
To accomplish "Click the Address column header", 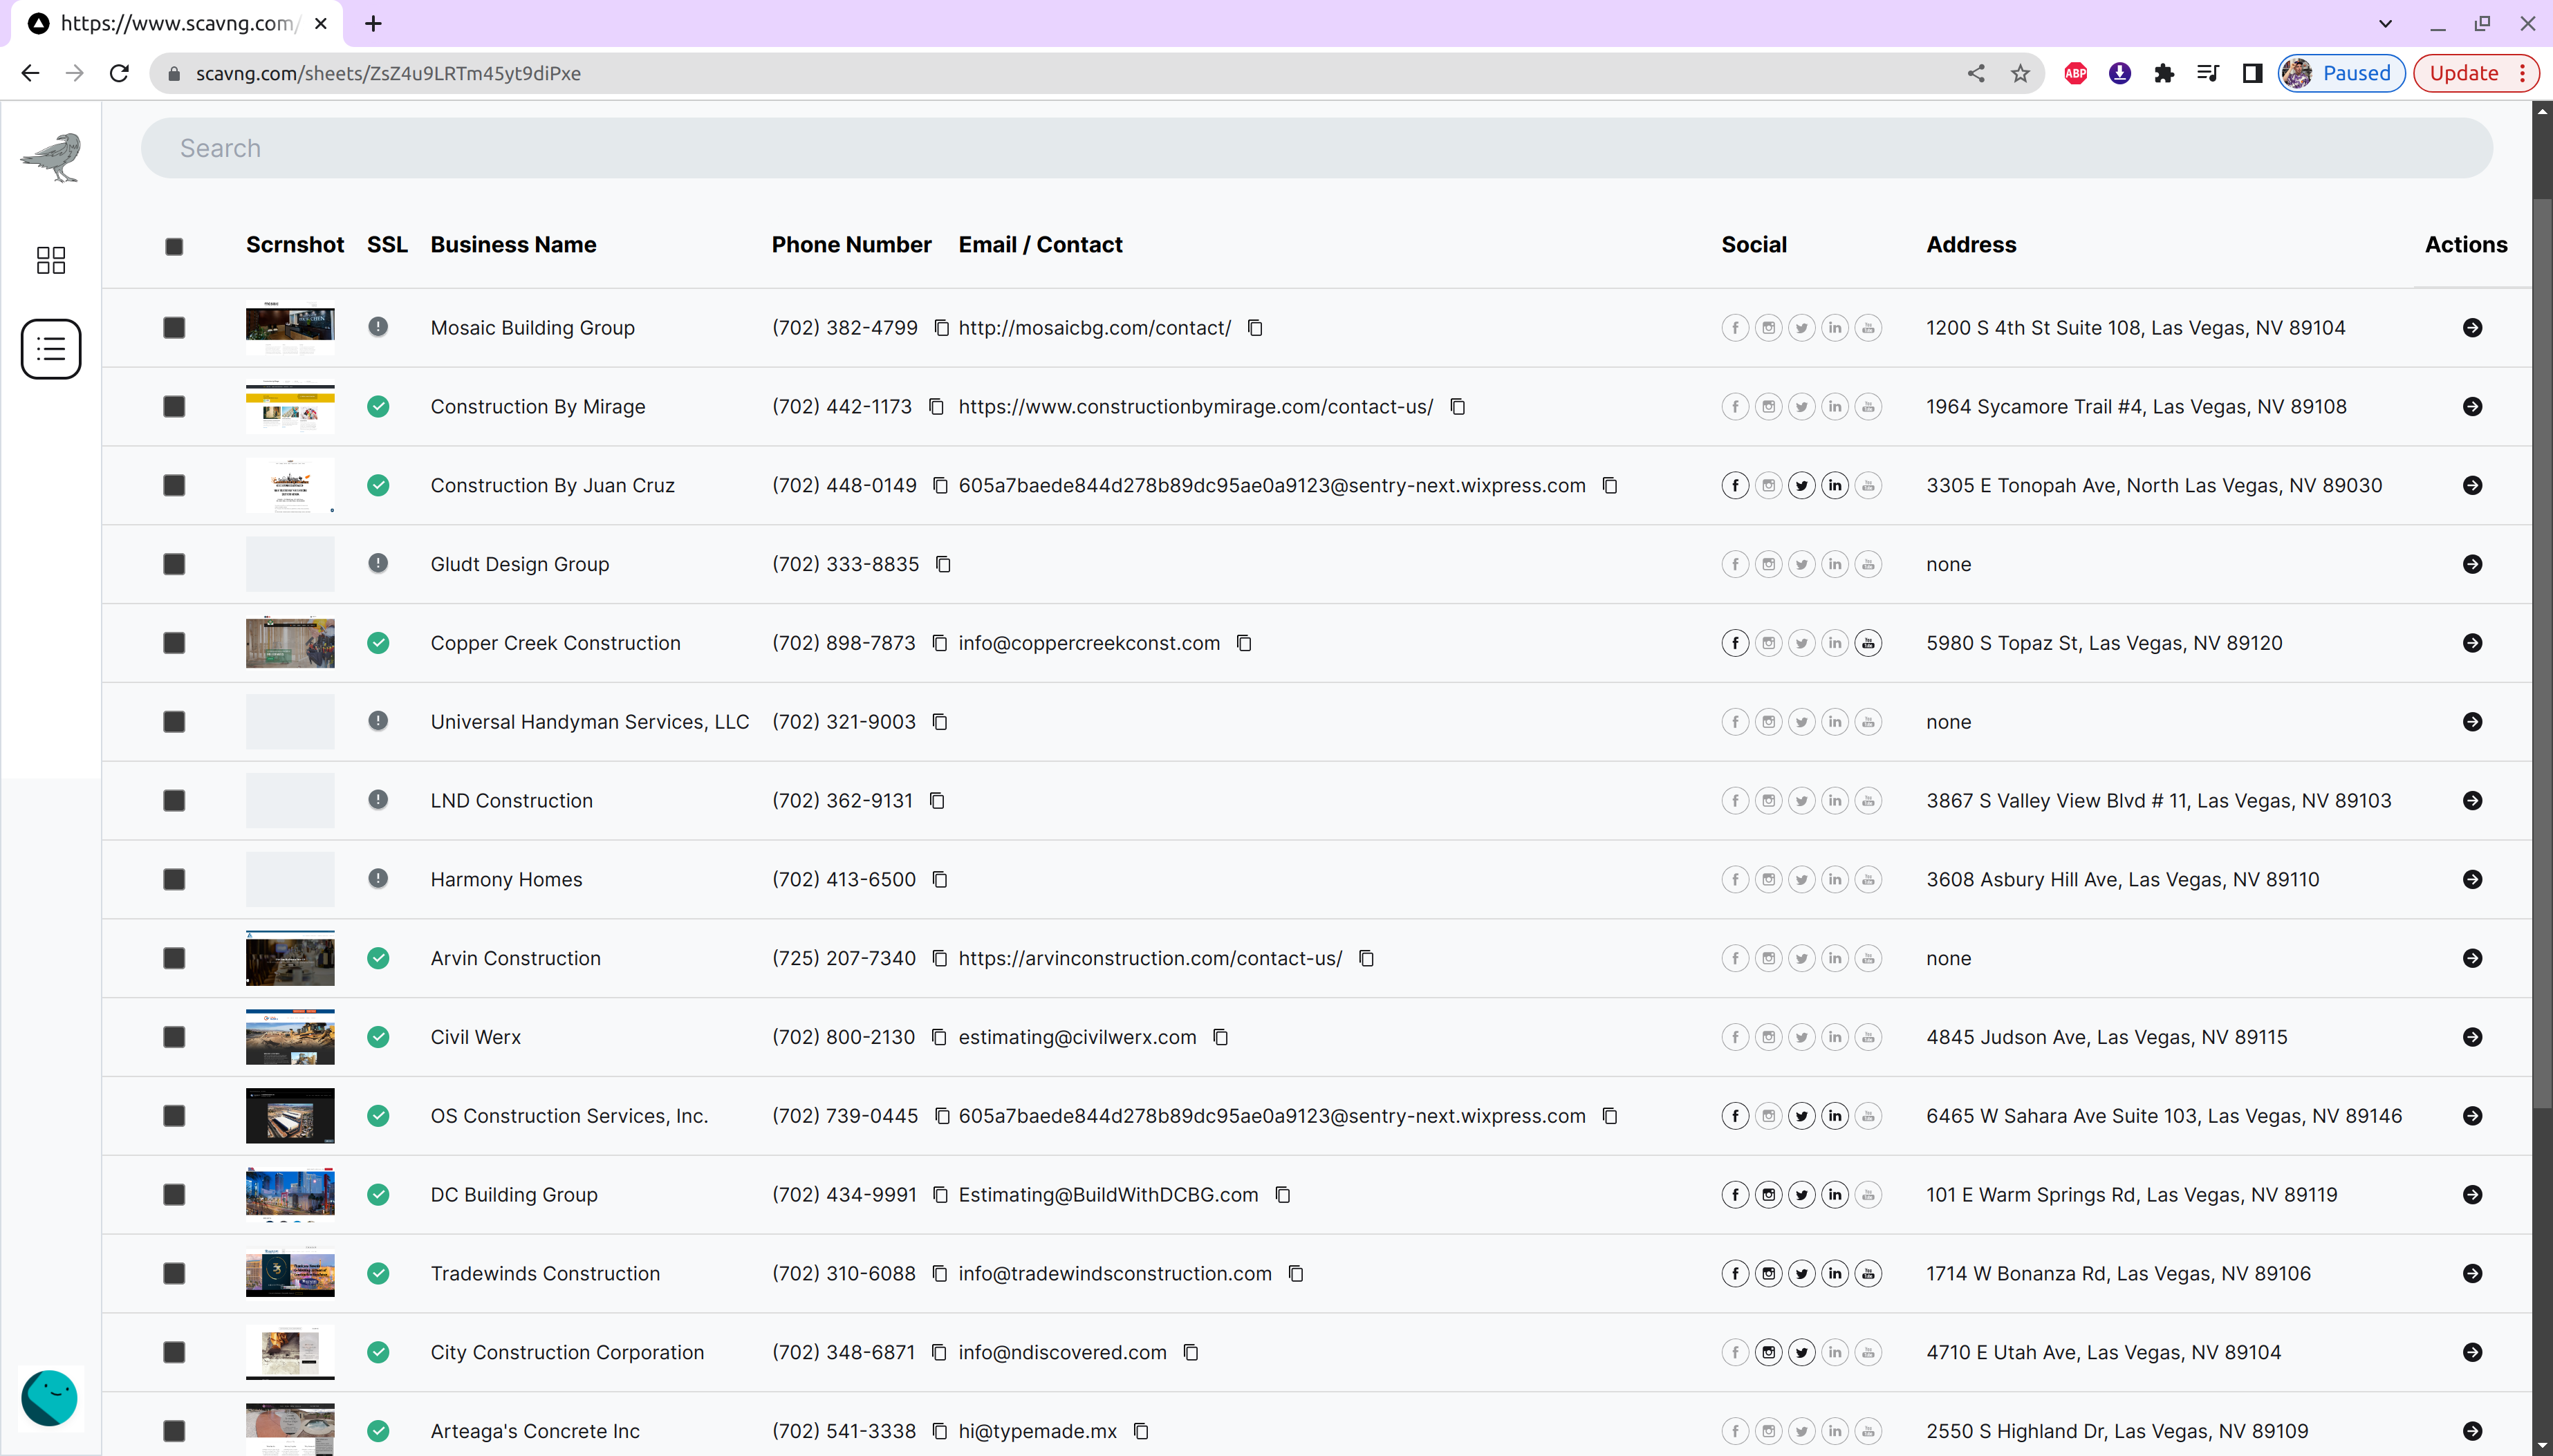I will 1971,245.
